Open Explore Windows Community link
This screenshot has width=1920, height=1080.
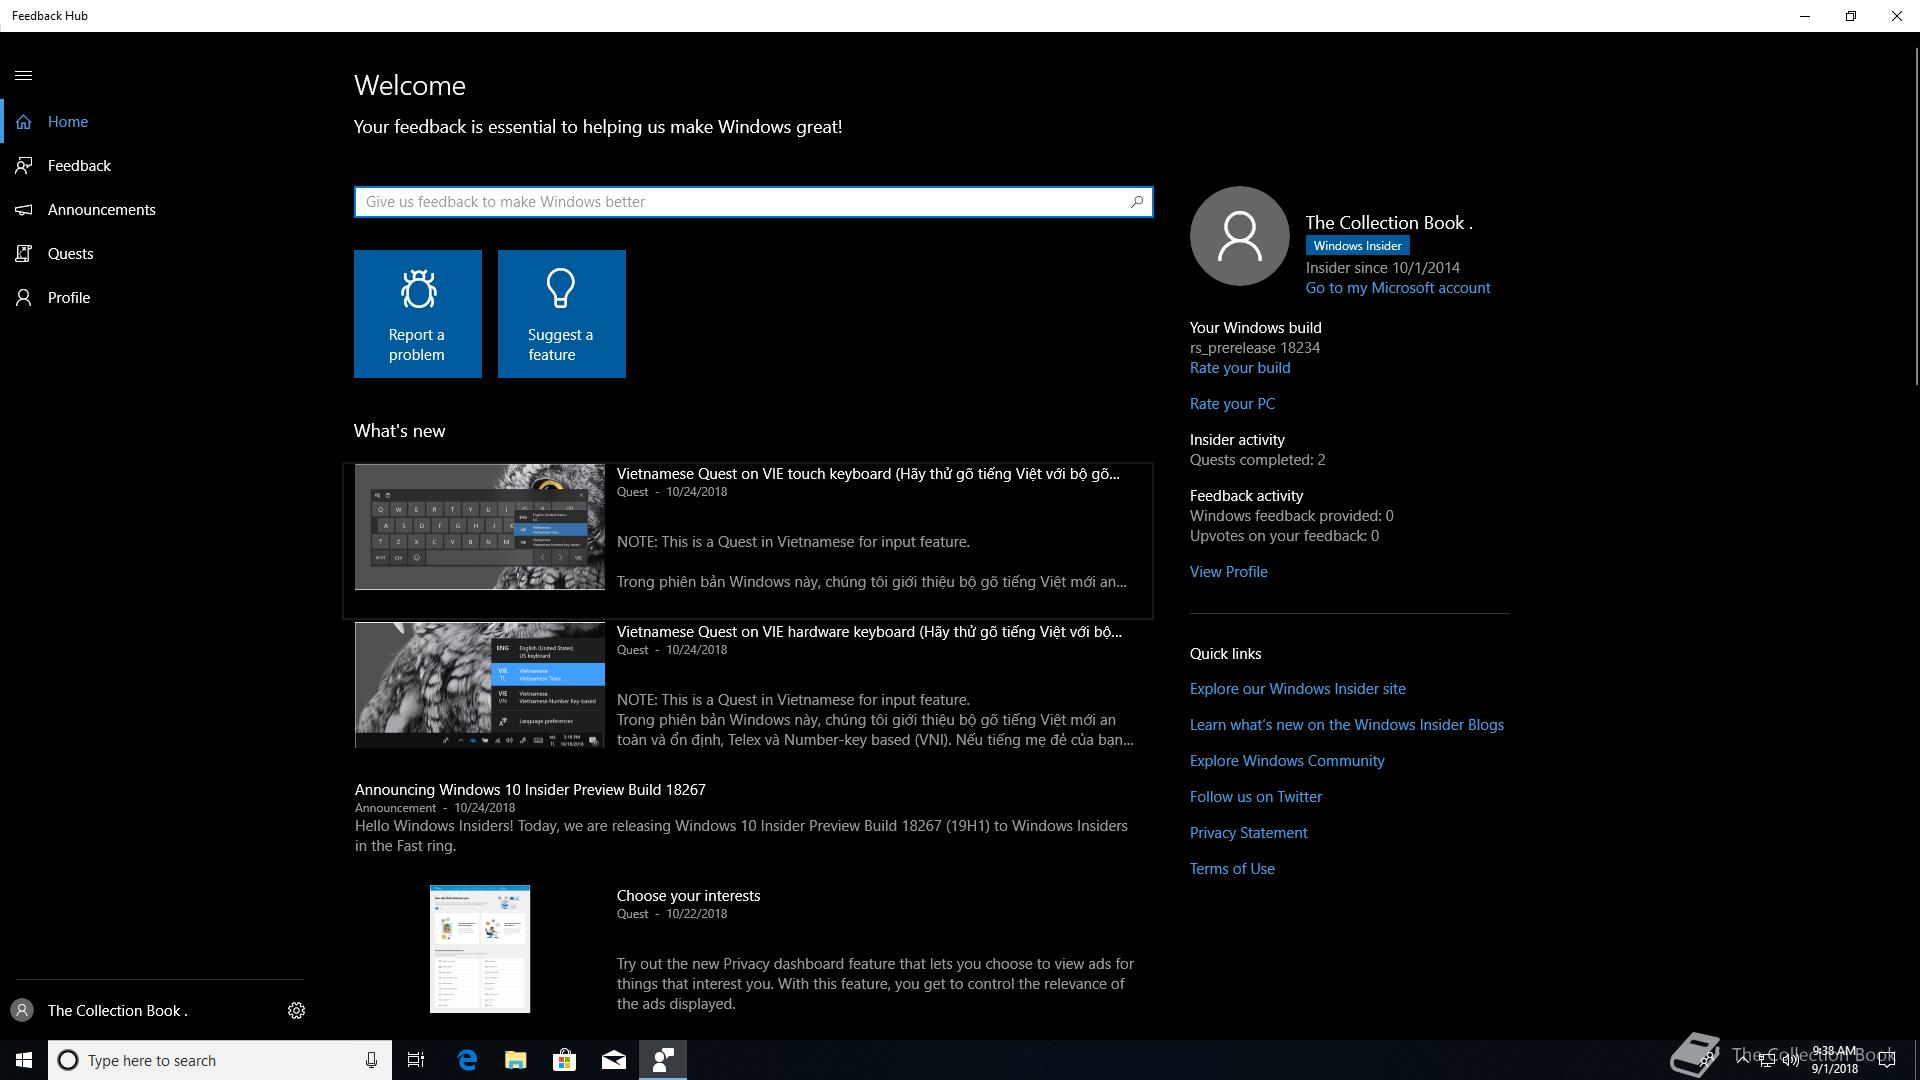tap(1287, 761)
